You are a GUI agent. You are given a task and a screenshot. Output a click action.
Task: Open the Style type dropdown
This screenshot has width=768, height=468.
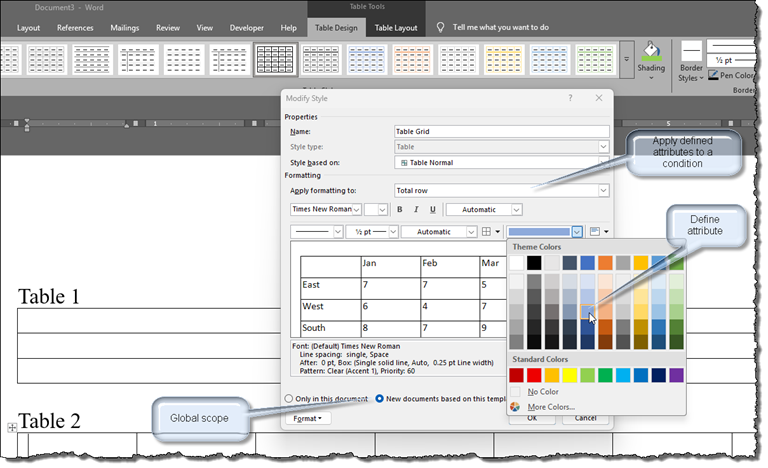pyautogui.click(x=603, y=147)
